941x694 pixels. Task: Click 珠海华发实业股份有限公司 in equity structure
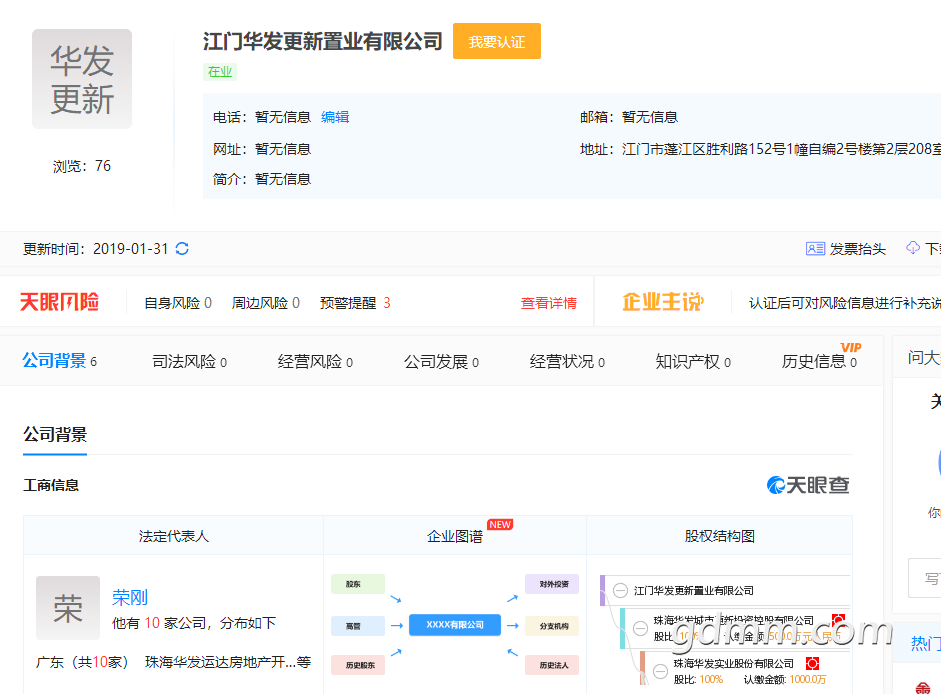coord(733,663)
